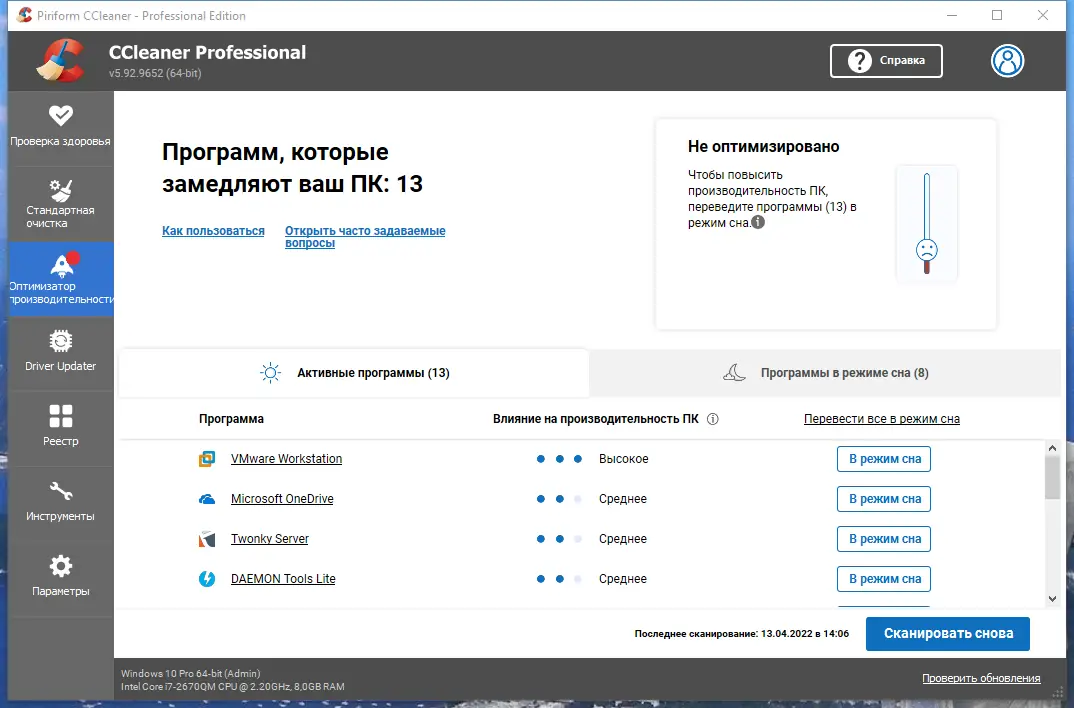The image size is (1074, 708).
Task: Open the Справка help dialog
Action: coord(886,61)
